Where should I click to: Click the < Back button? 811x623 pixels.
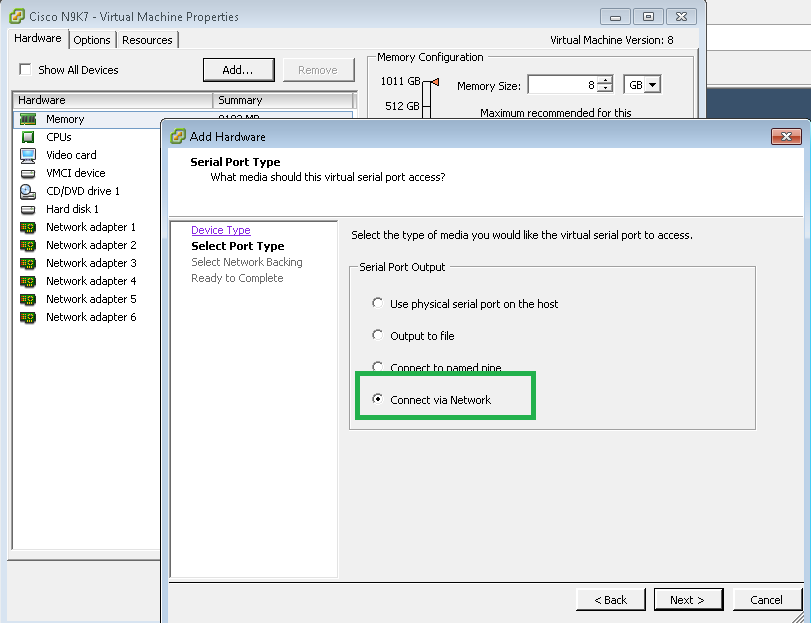[611, 600]
